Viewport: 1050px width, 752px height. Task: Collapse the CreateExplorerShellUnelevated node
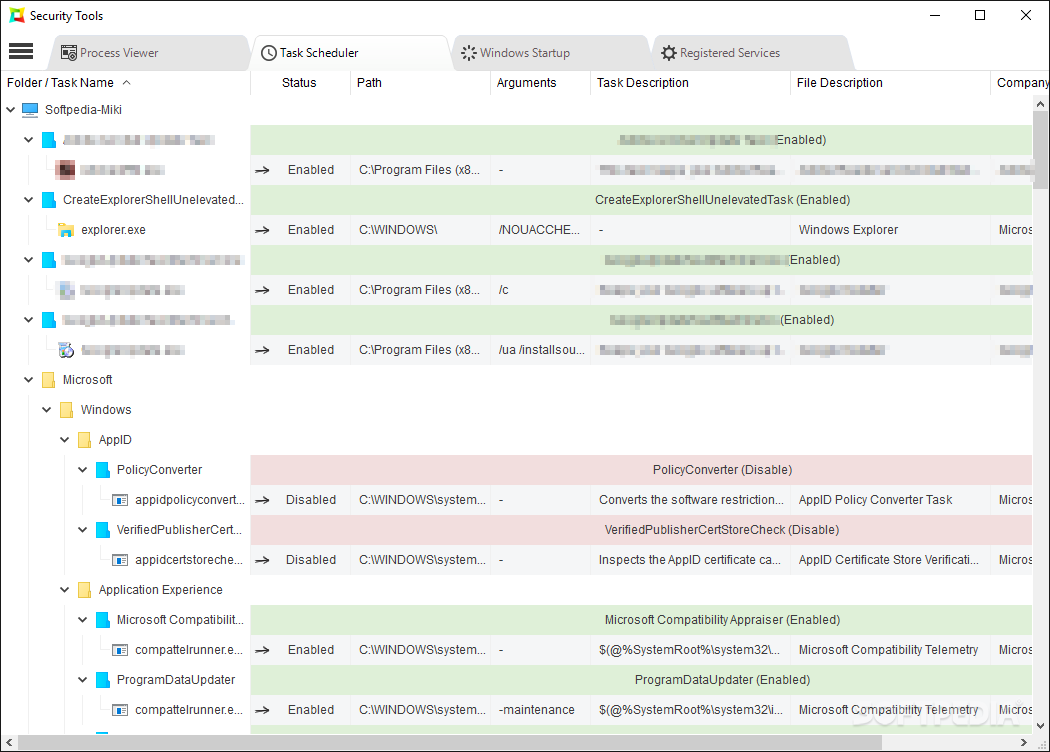(28, 200)
